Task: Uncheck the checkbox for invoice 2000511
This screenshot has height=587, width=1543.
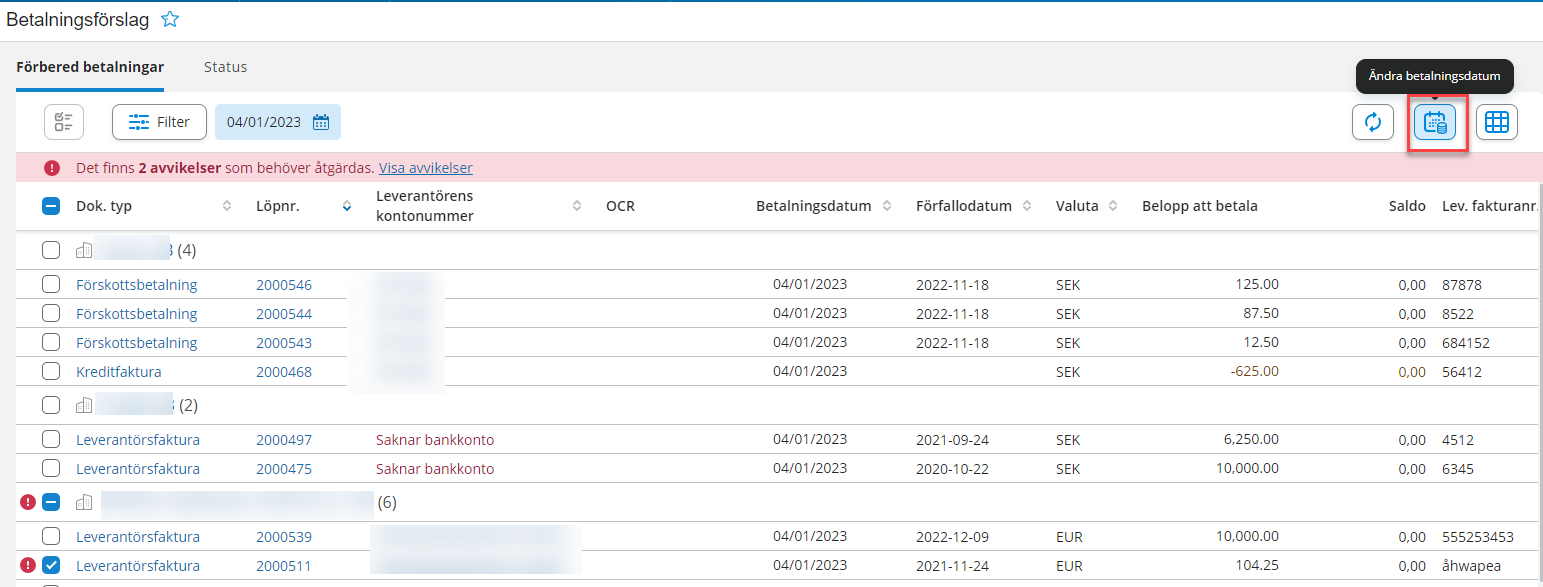Action: (51, 565)
